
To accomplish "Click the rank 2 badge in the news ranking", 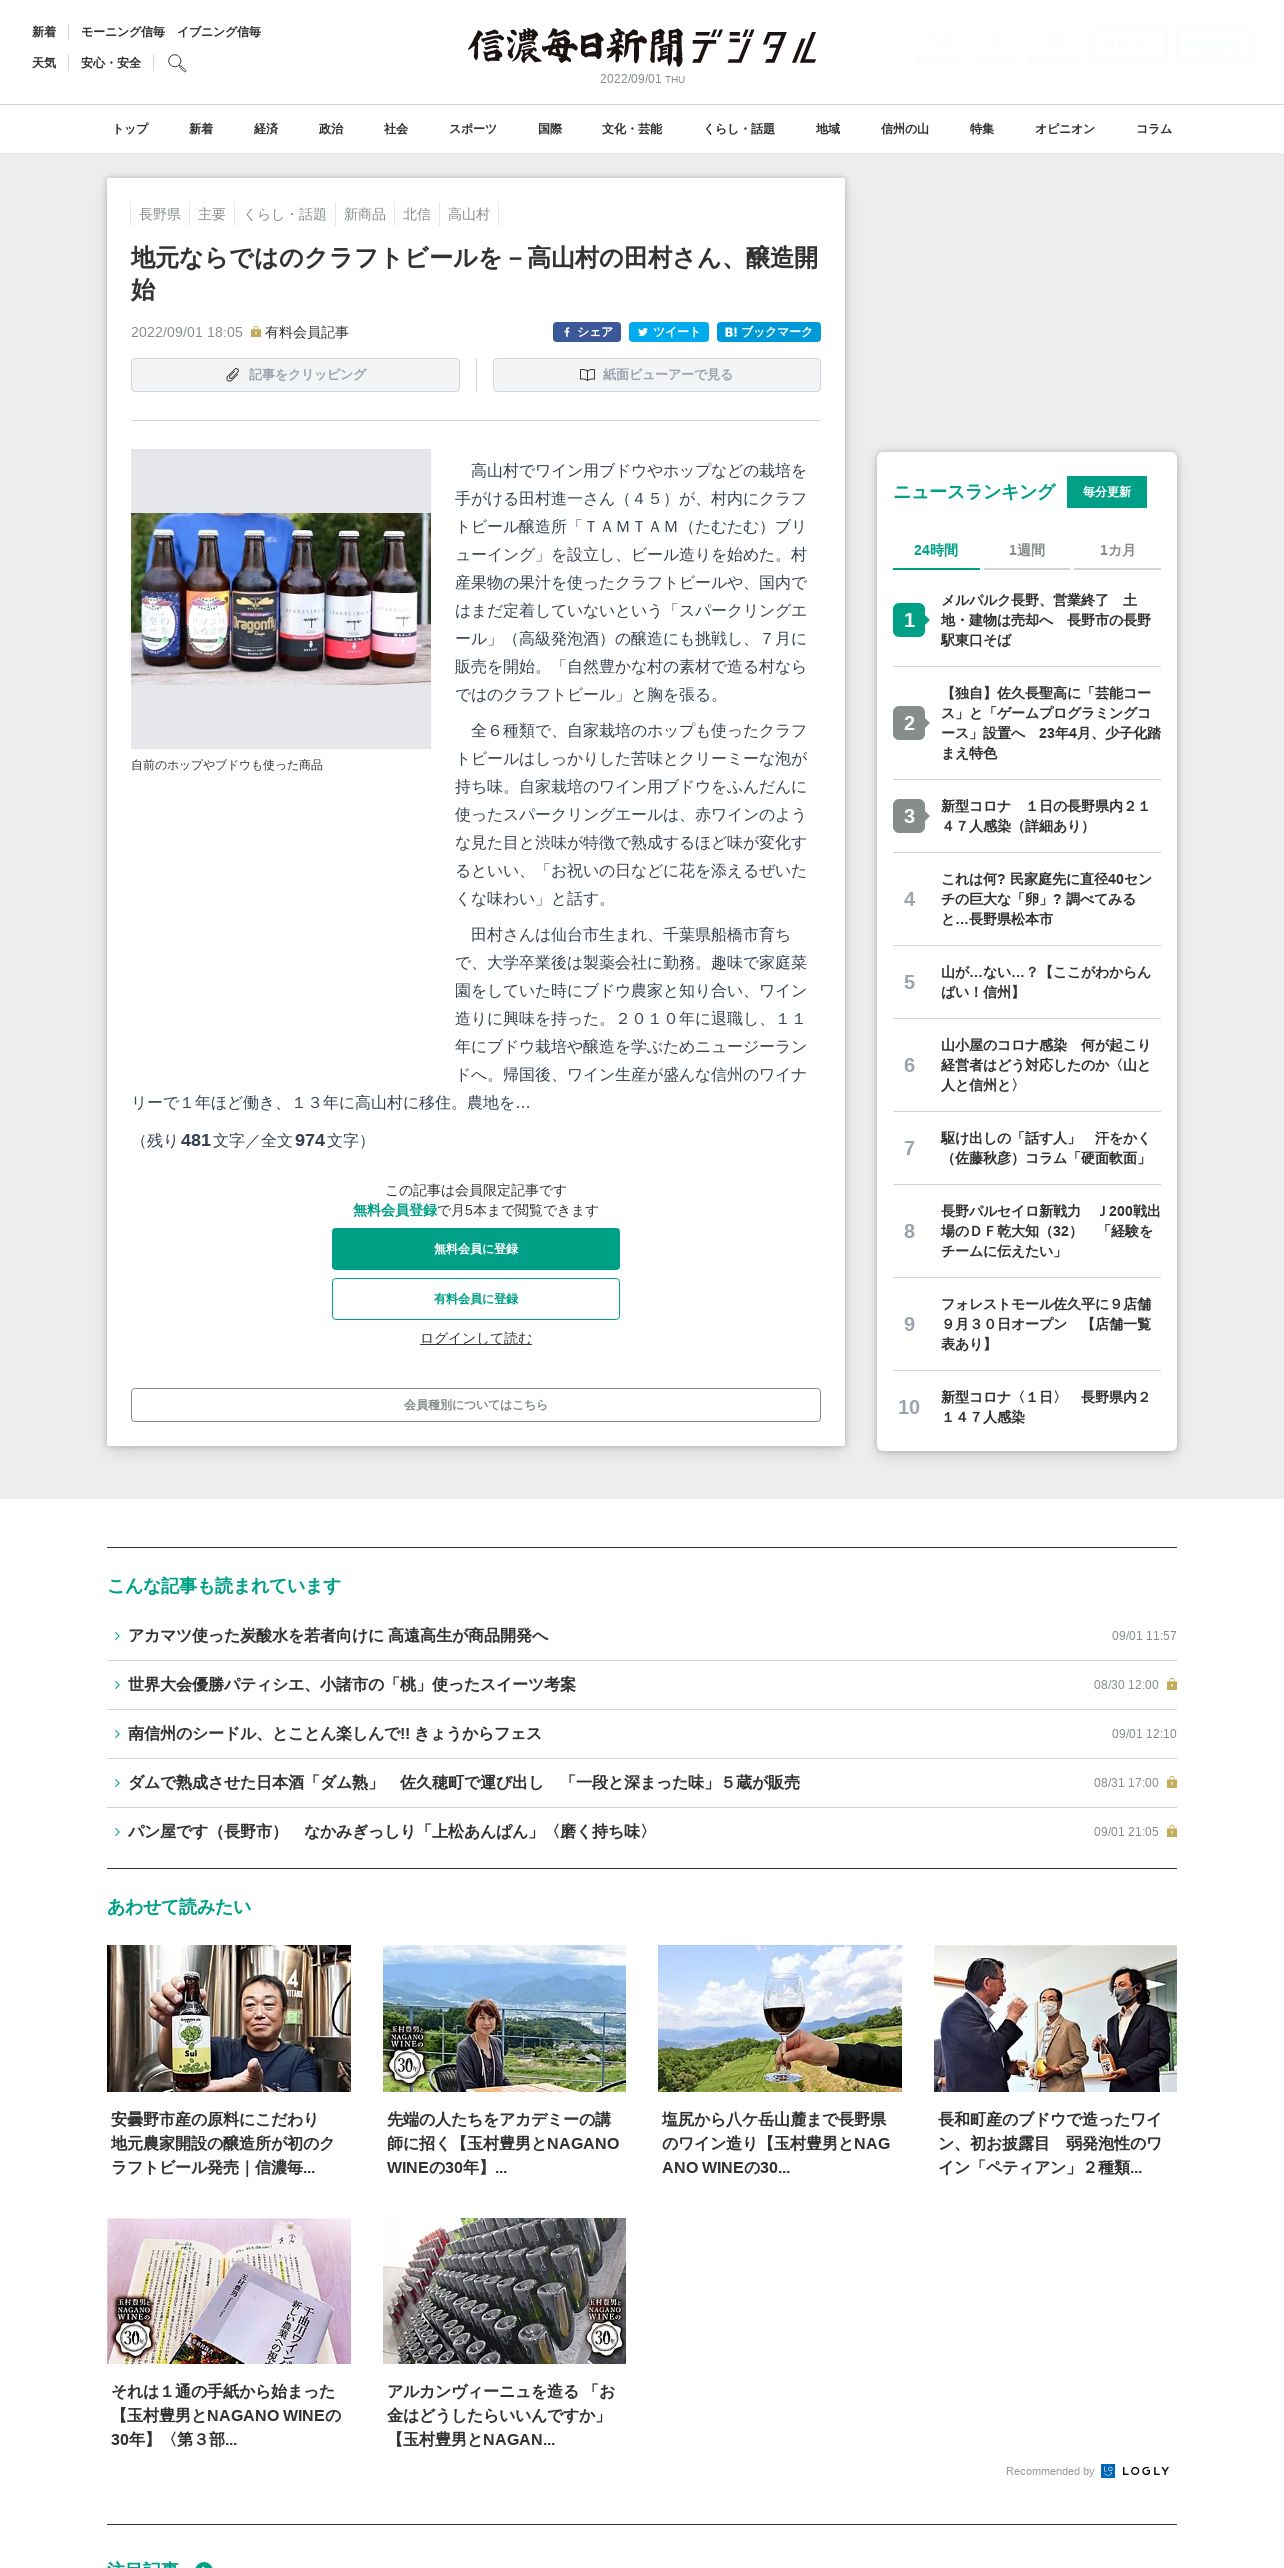I will tap(909, 723).
